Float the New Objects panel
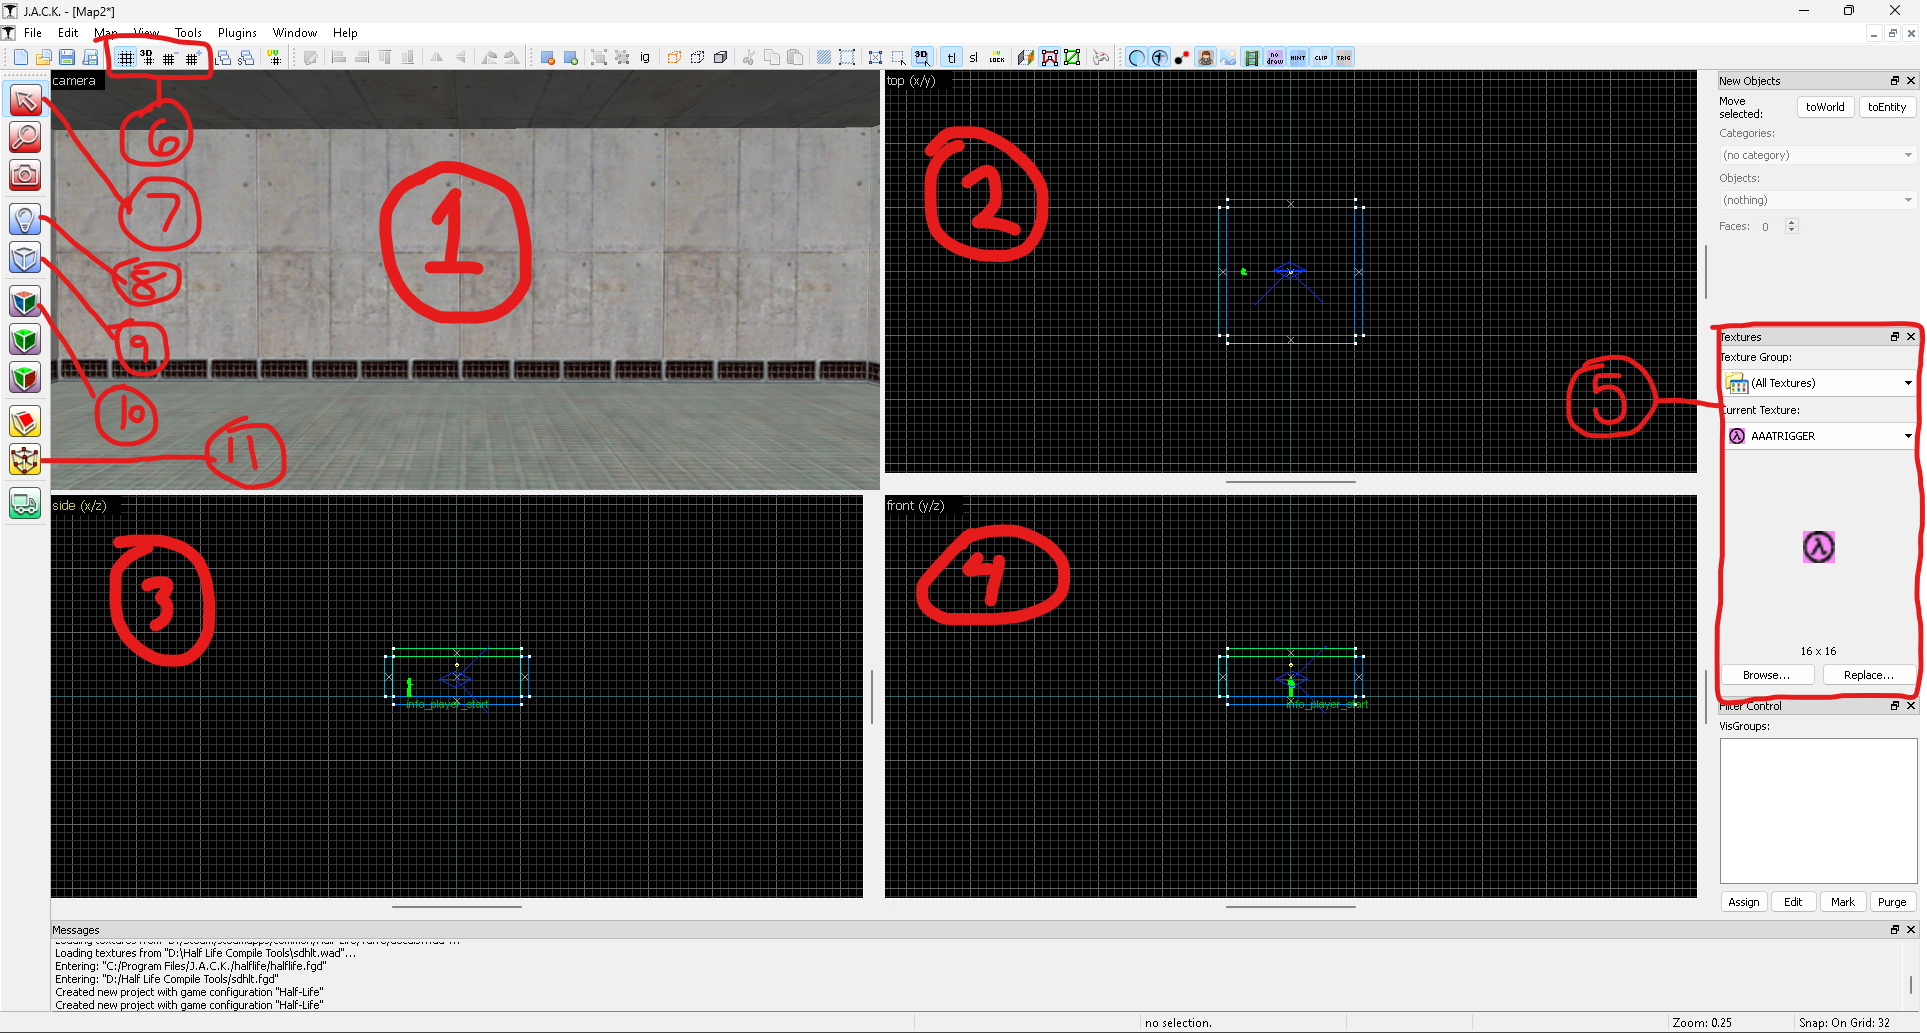 click(x=1894, y=81)
